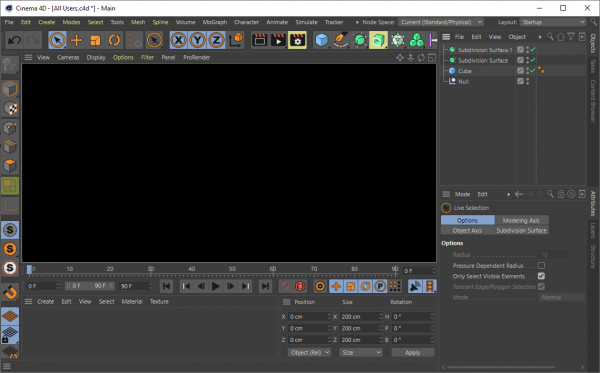Select Points mode icon
The image size is (600, 373).
click(10, 128)
